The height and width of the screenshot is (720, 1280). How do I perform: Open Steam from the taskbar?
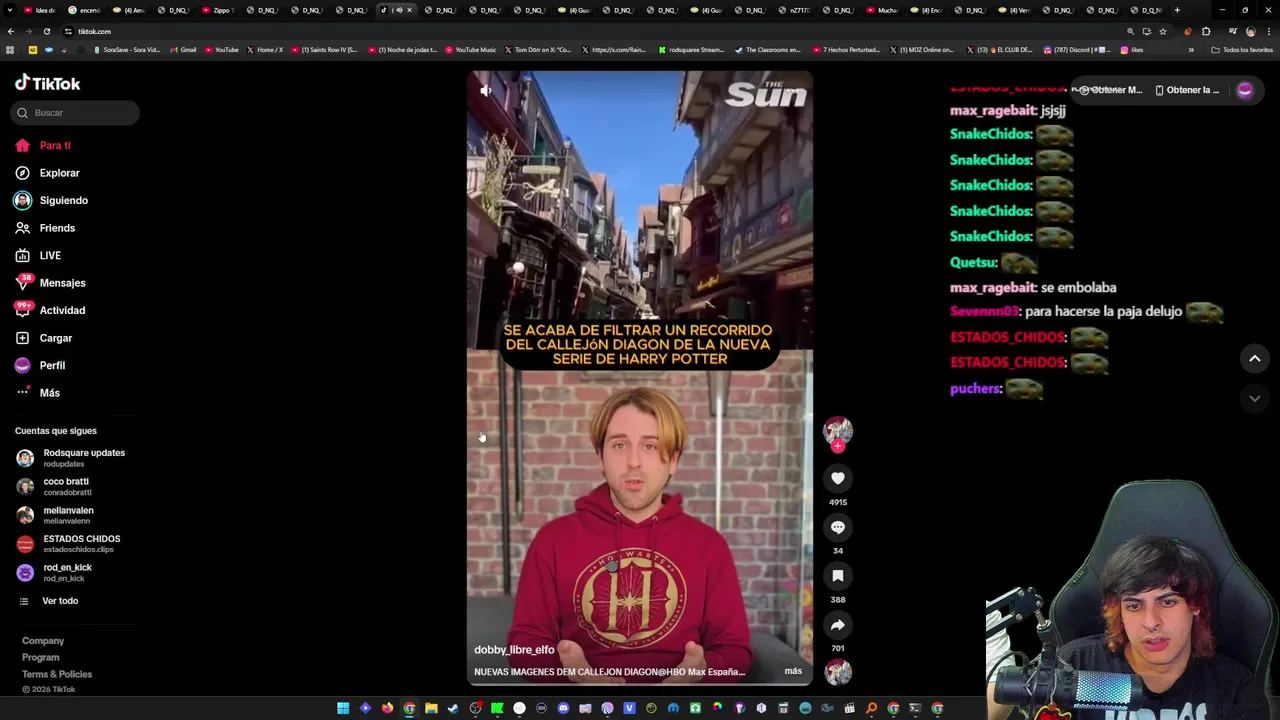click(x=453, y=708)
